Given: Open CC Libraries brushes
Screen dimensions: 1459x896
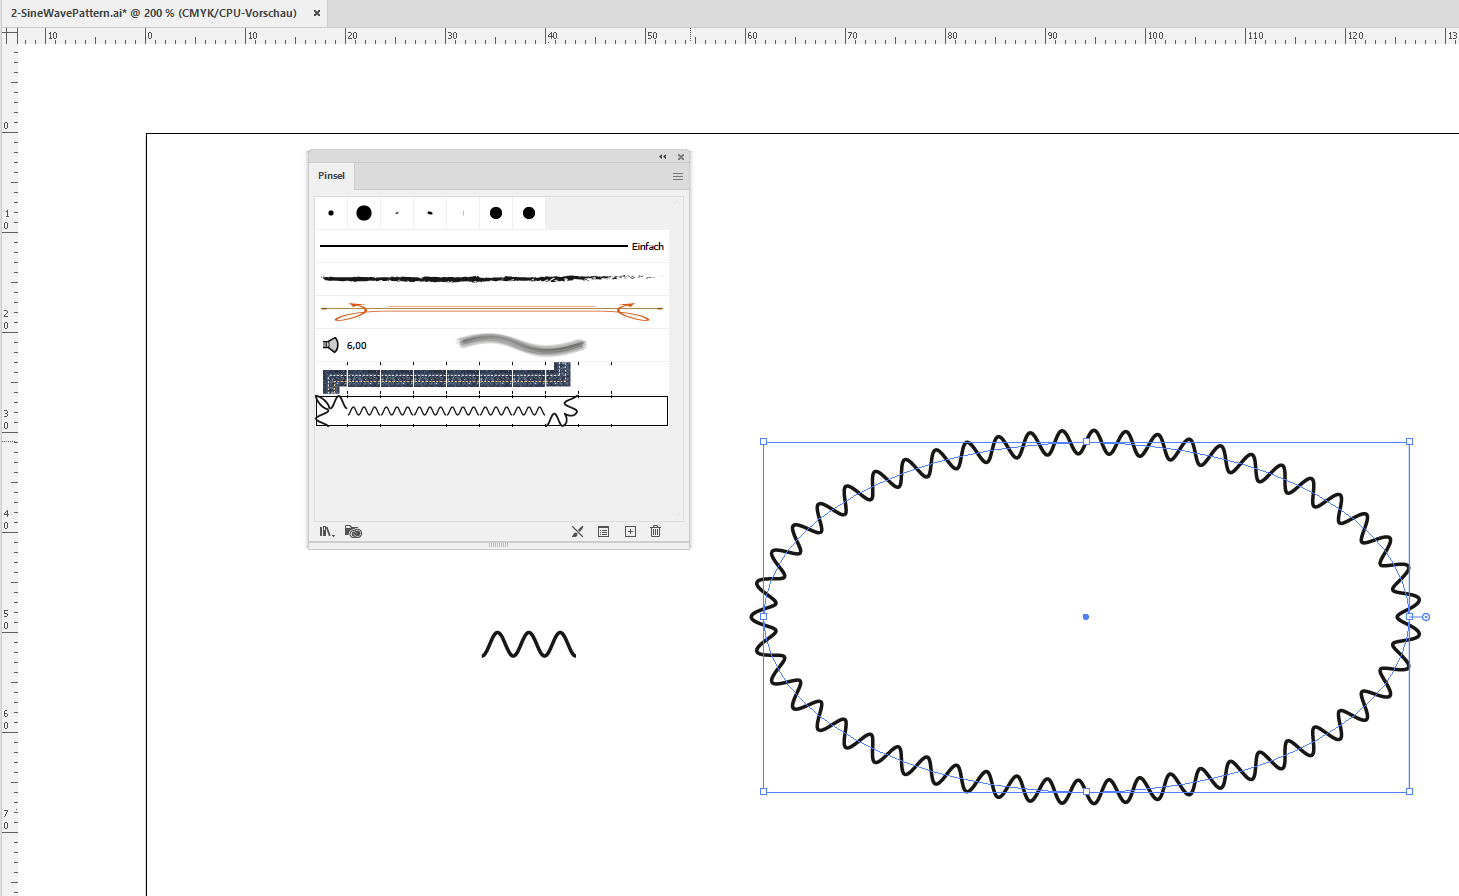Looking at the screenshot, I should tap(350, 531).
